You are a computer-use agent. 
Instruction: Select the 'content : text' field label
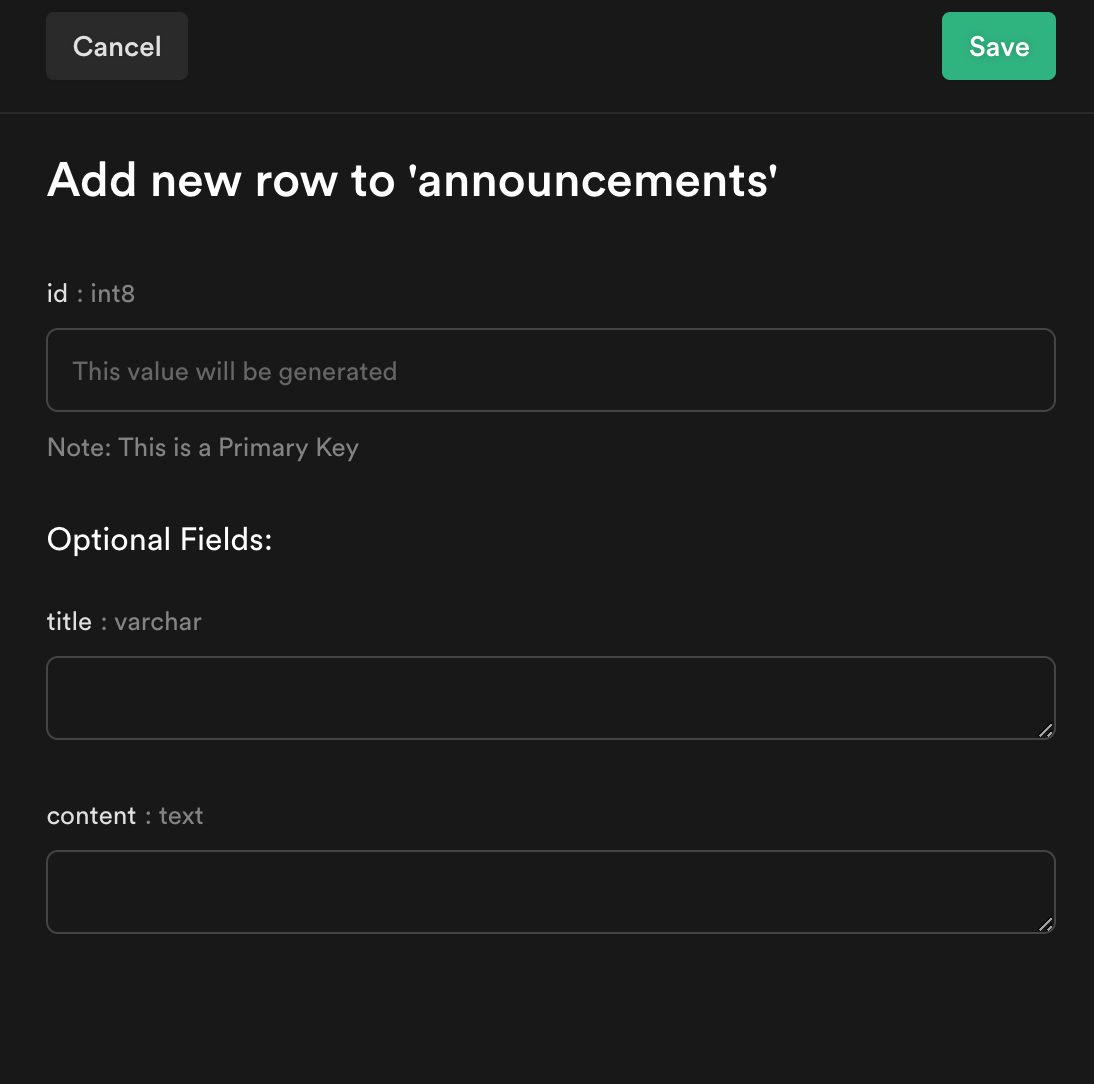[x=125, y=815]
